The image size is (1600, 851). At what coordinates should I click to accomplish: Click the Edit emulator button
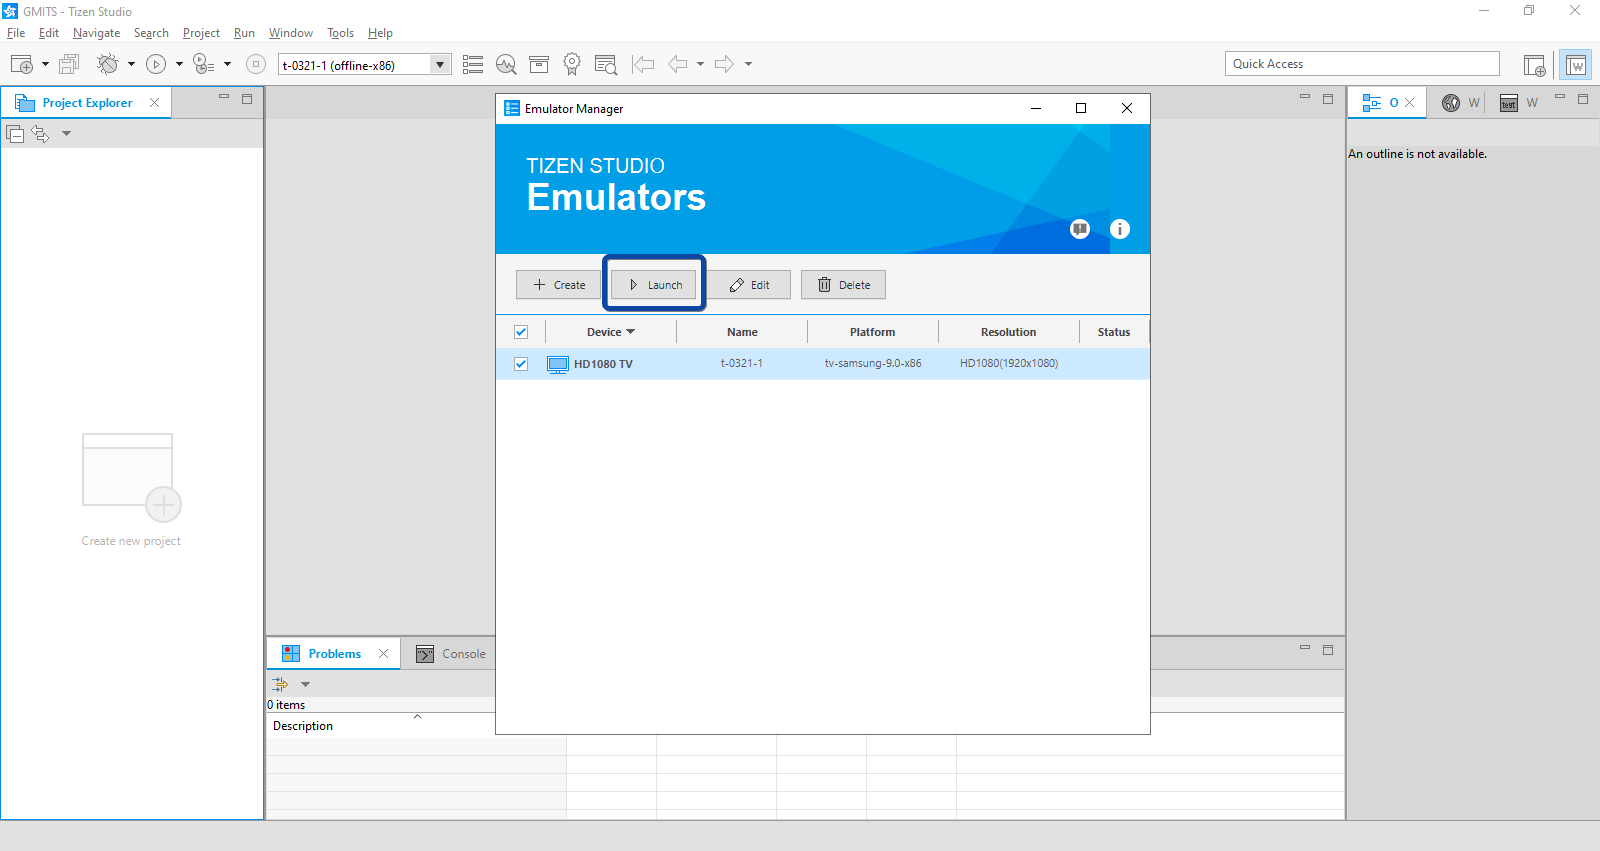749,285
